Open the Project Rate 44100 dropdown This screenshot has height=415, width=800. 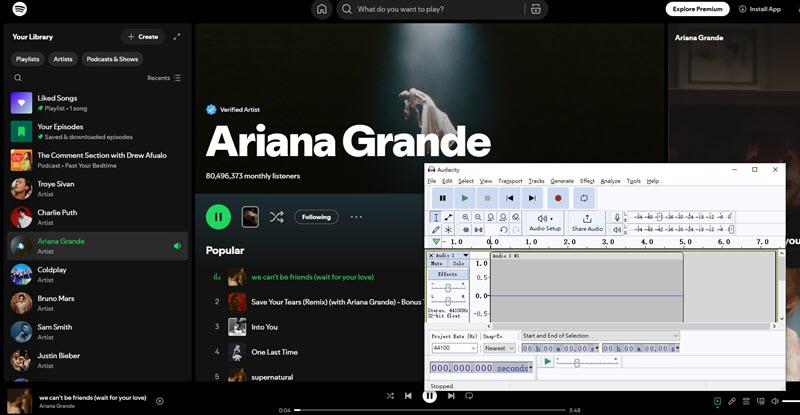[x=454, y=348]
